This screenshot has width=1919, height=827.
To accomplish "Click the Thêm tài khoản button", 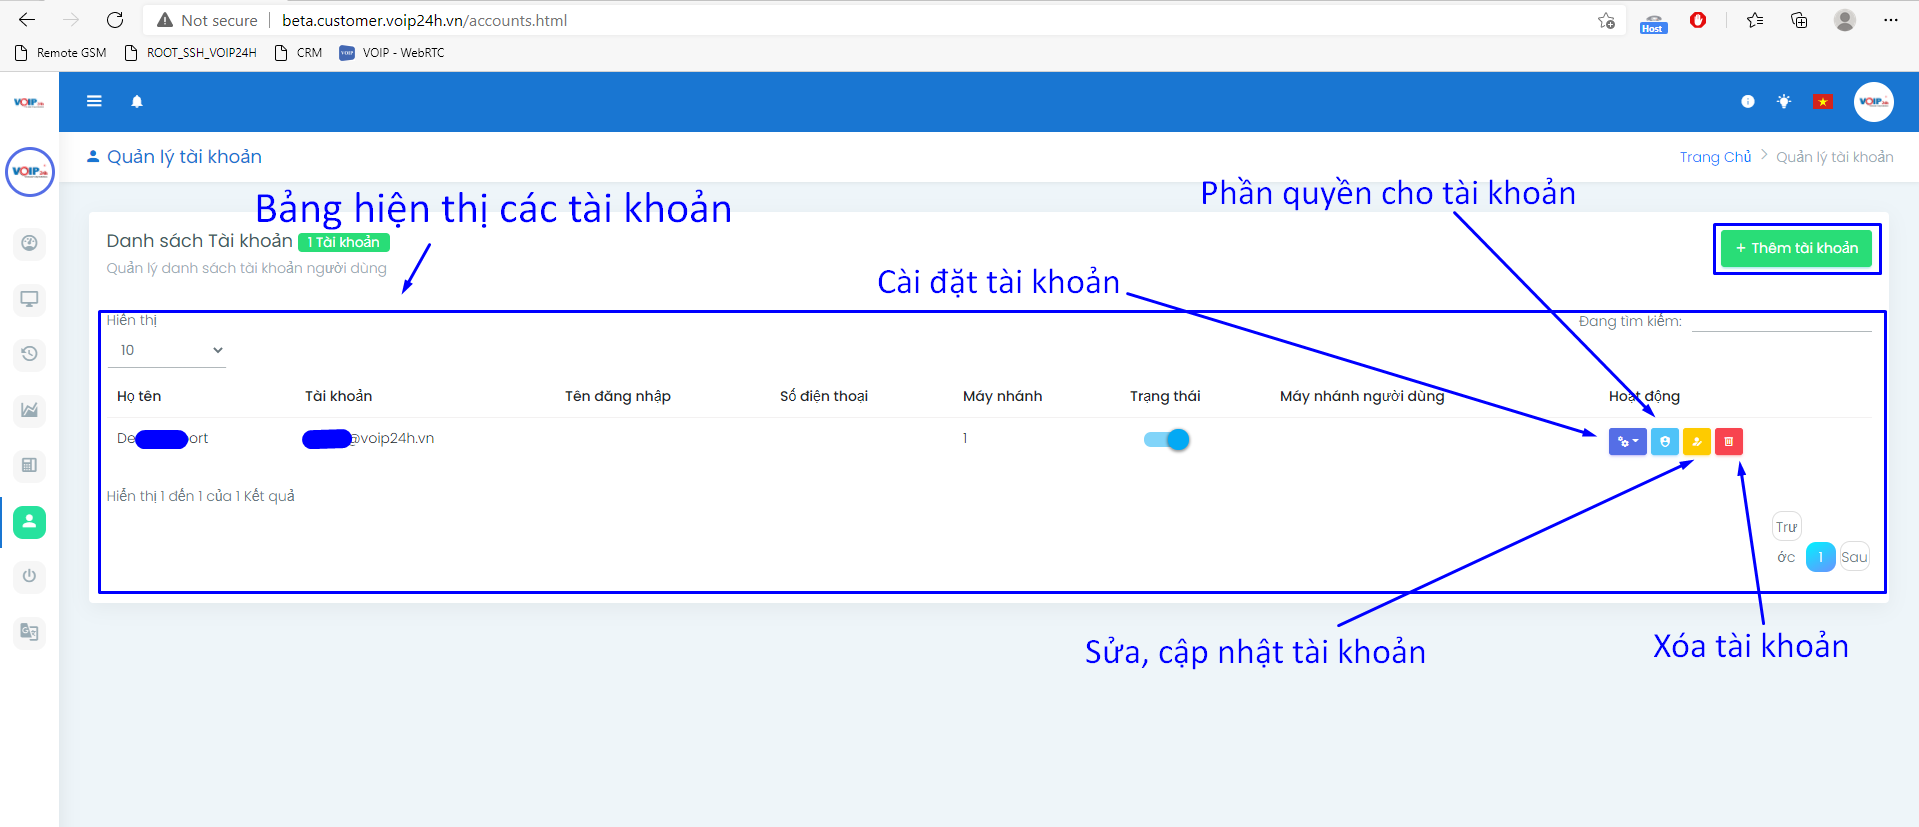I will (x=1796, y=248).
